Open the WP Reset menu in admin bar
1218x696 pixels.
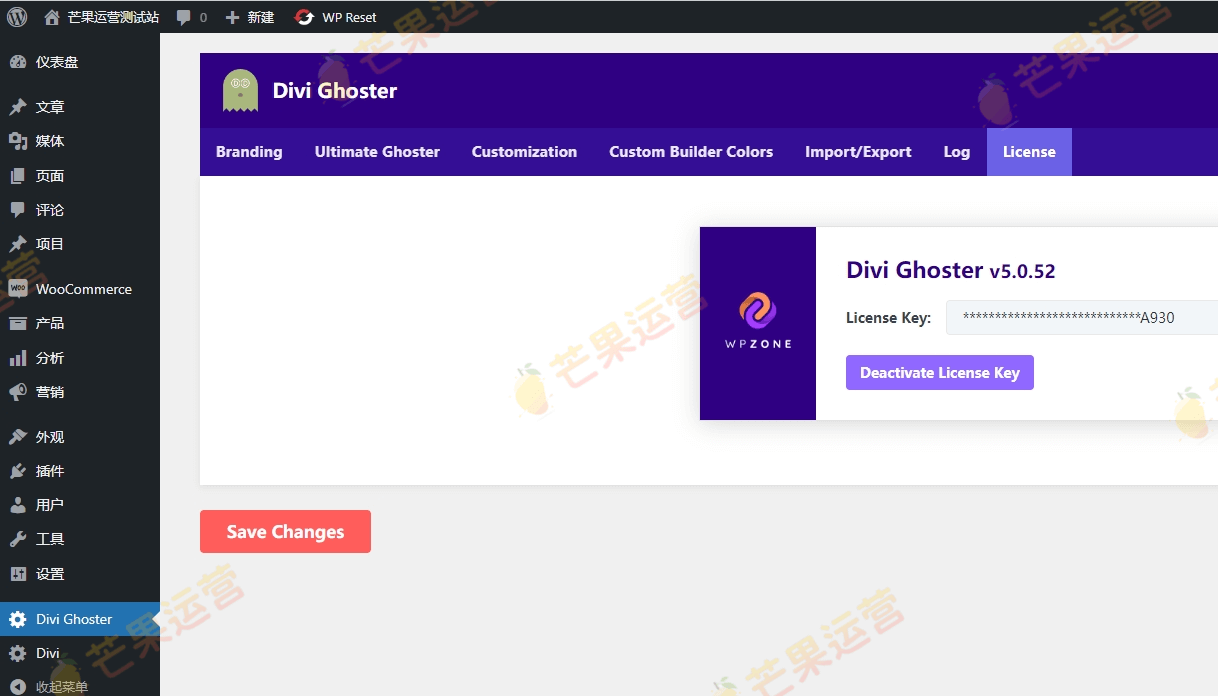[x=335, y=16]
